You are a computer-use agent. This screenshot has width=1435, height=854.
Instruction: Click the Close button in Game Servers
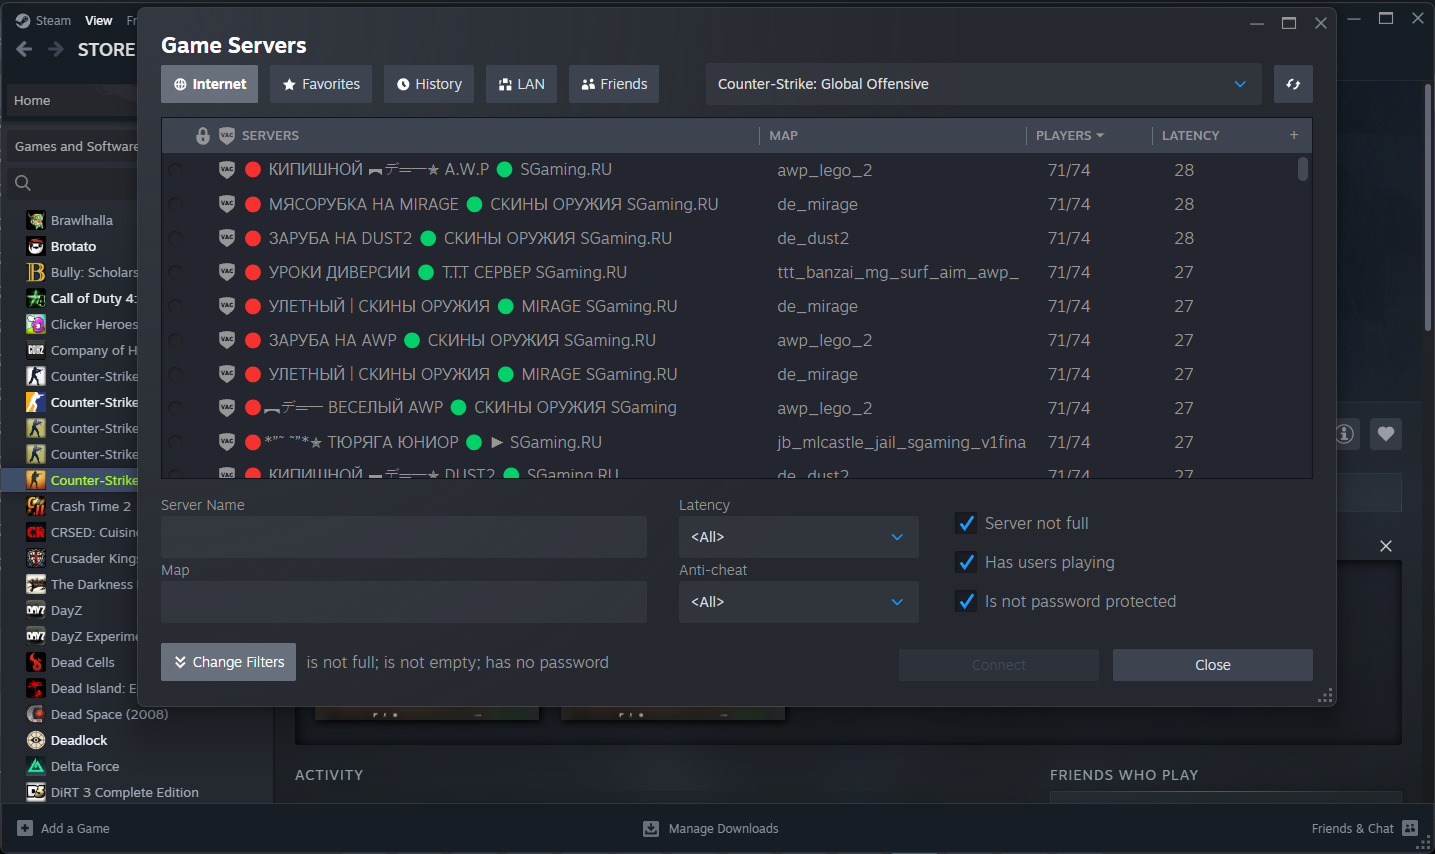coord(1213,665)
